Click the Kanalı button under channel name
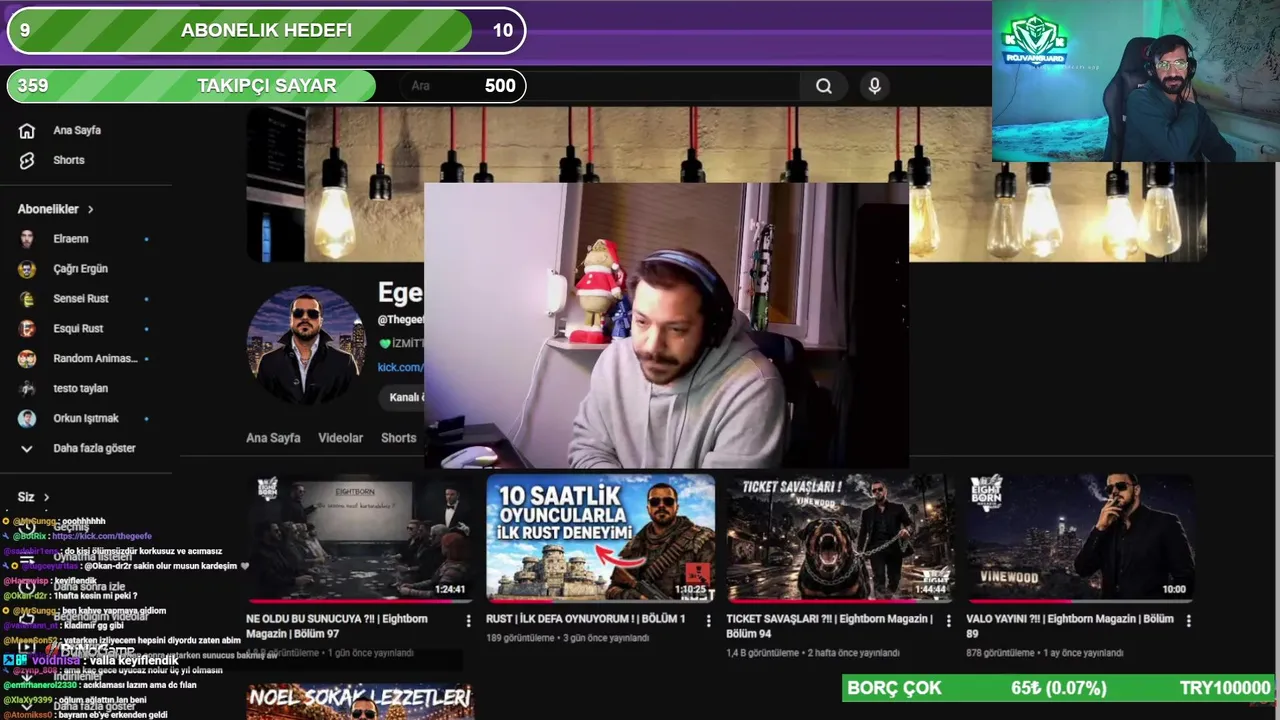 [402, 397]
